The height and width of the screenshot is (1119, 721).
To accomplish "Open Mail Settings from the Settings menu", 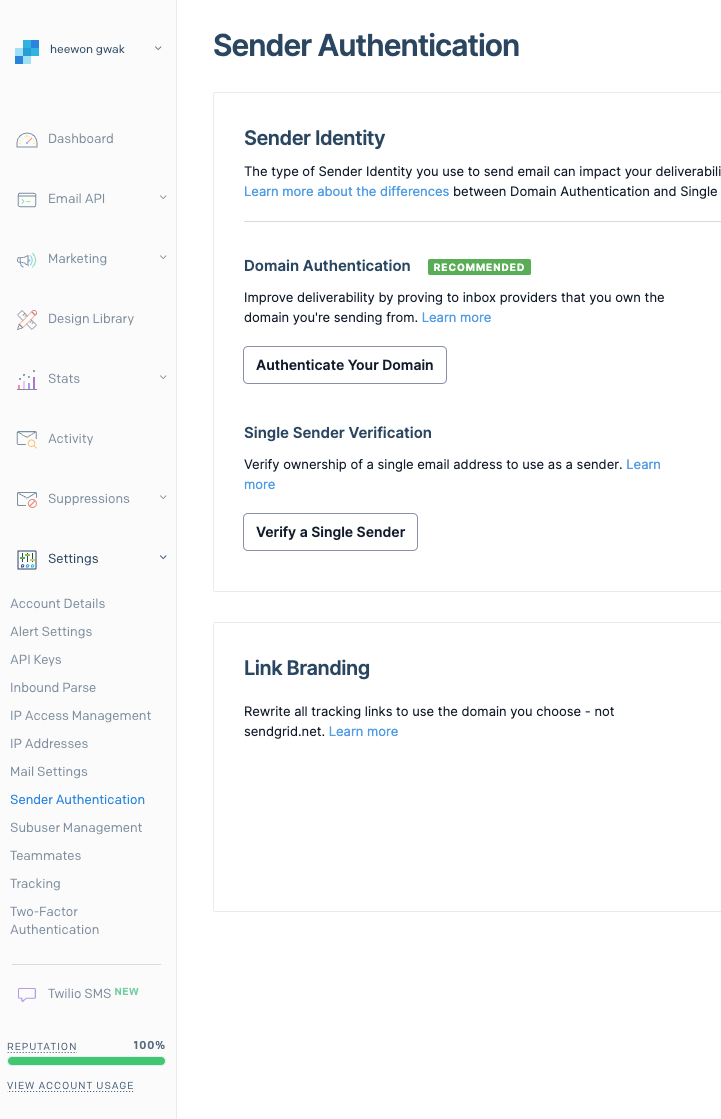I will tap(48, 771).
